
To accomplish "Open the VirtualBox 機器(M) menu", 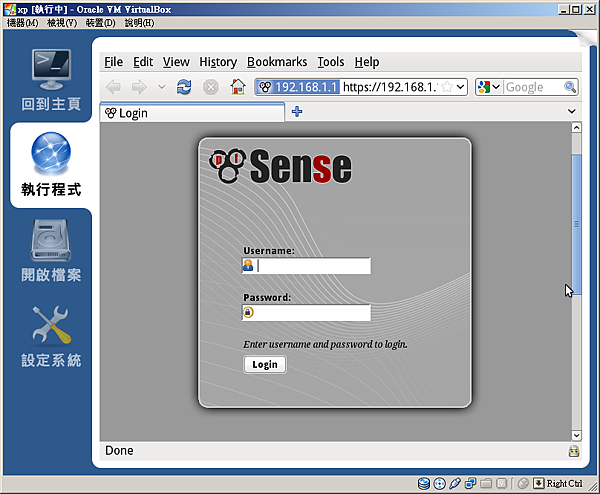I will [23, 23].
